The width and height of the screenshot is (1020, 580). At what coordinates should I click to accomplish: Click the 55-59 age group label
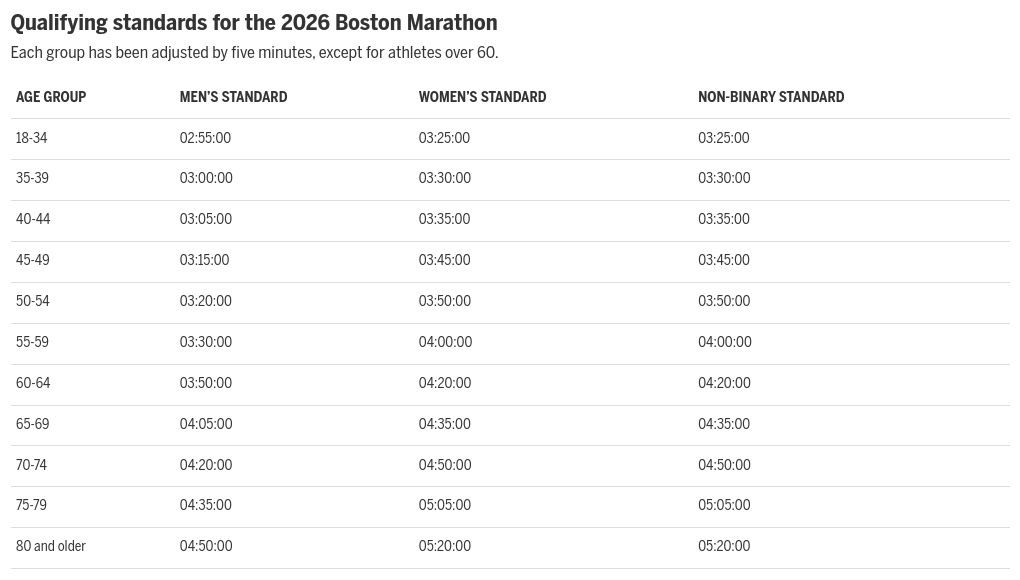pyautogui.click(x=32, y=342)
